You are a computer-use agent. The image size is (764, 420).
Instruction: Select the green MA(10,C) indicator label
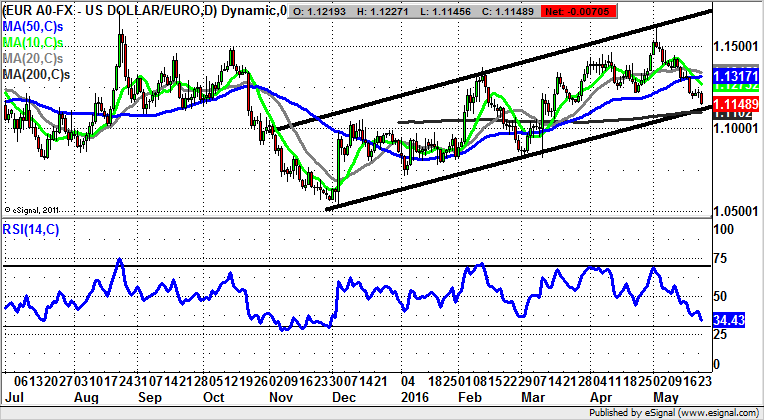(34, 45)
